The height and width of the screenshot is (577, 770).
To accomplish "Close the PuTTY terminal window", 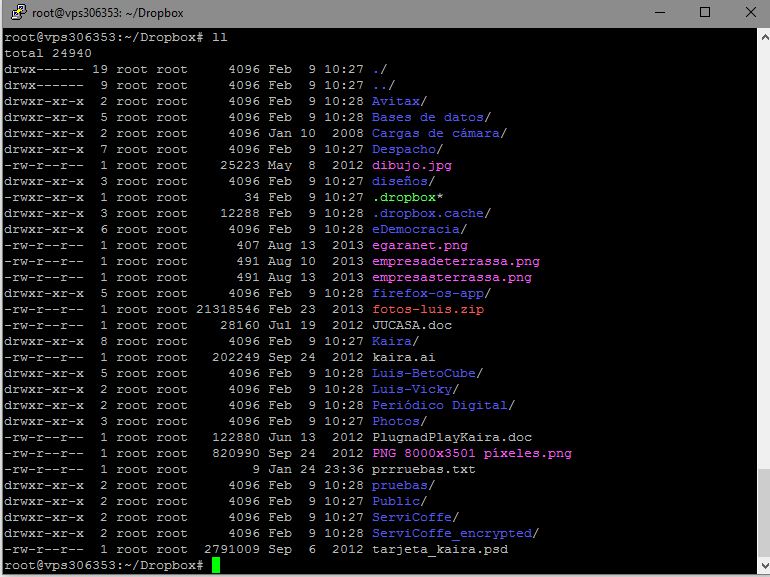I will point(750,12).
